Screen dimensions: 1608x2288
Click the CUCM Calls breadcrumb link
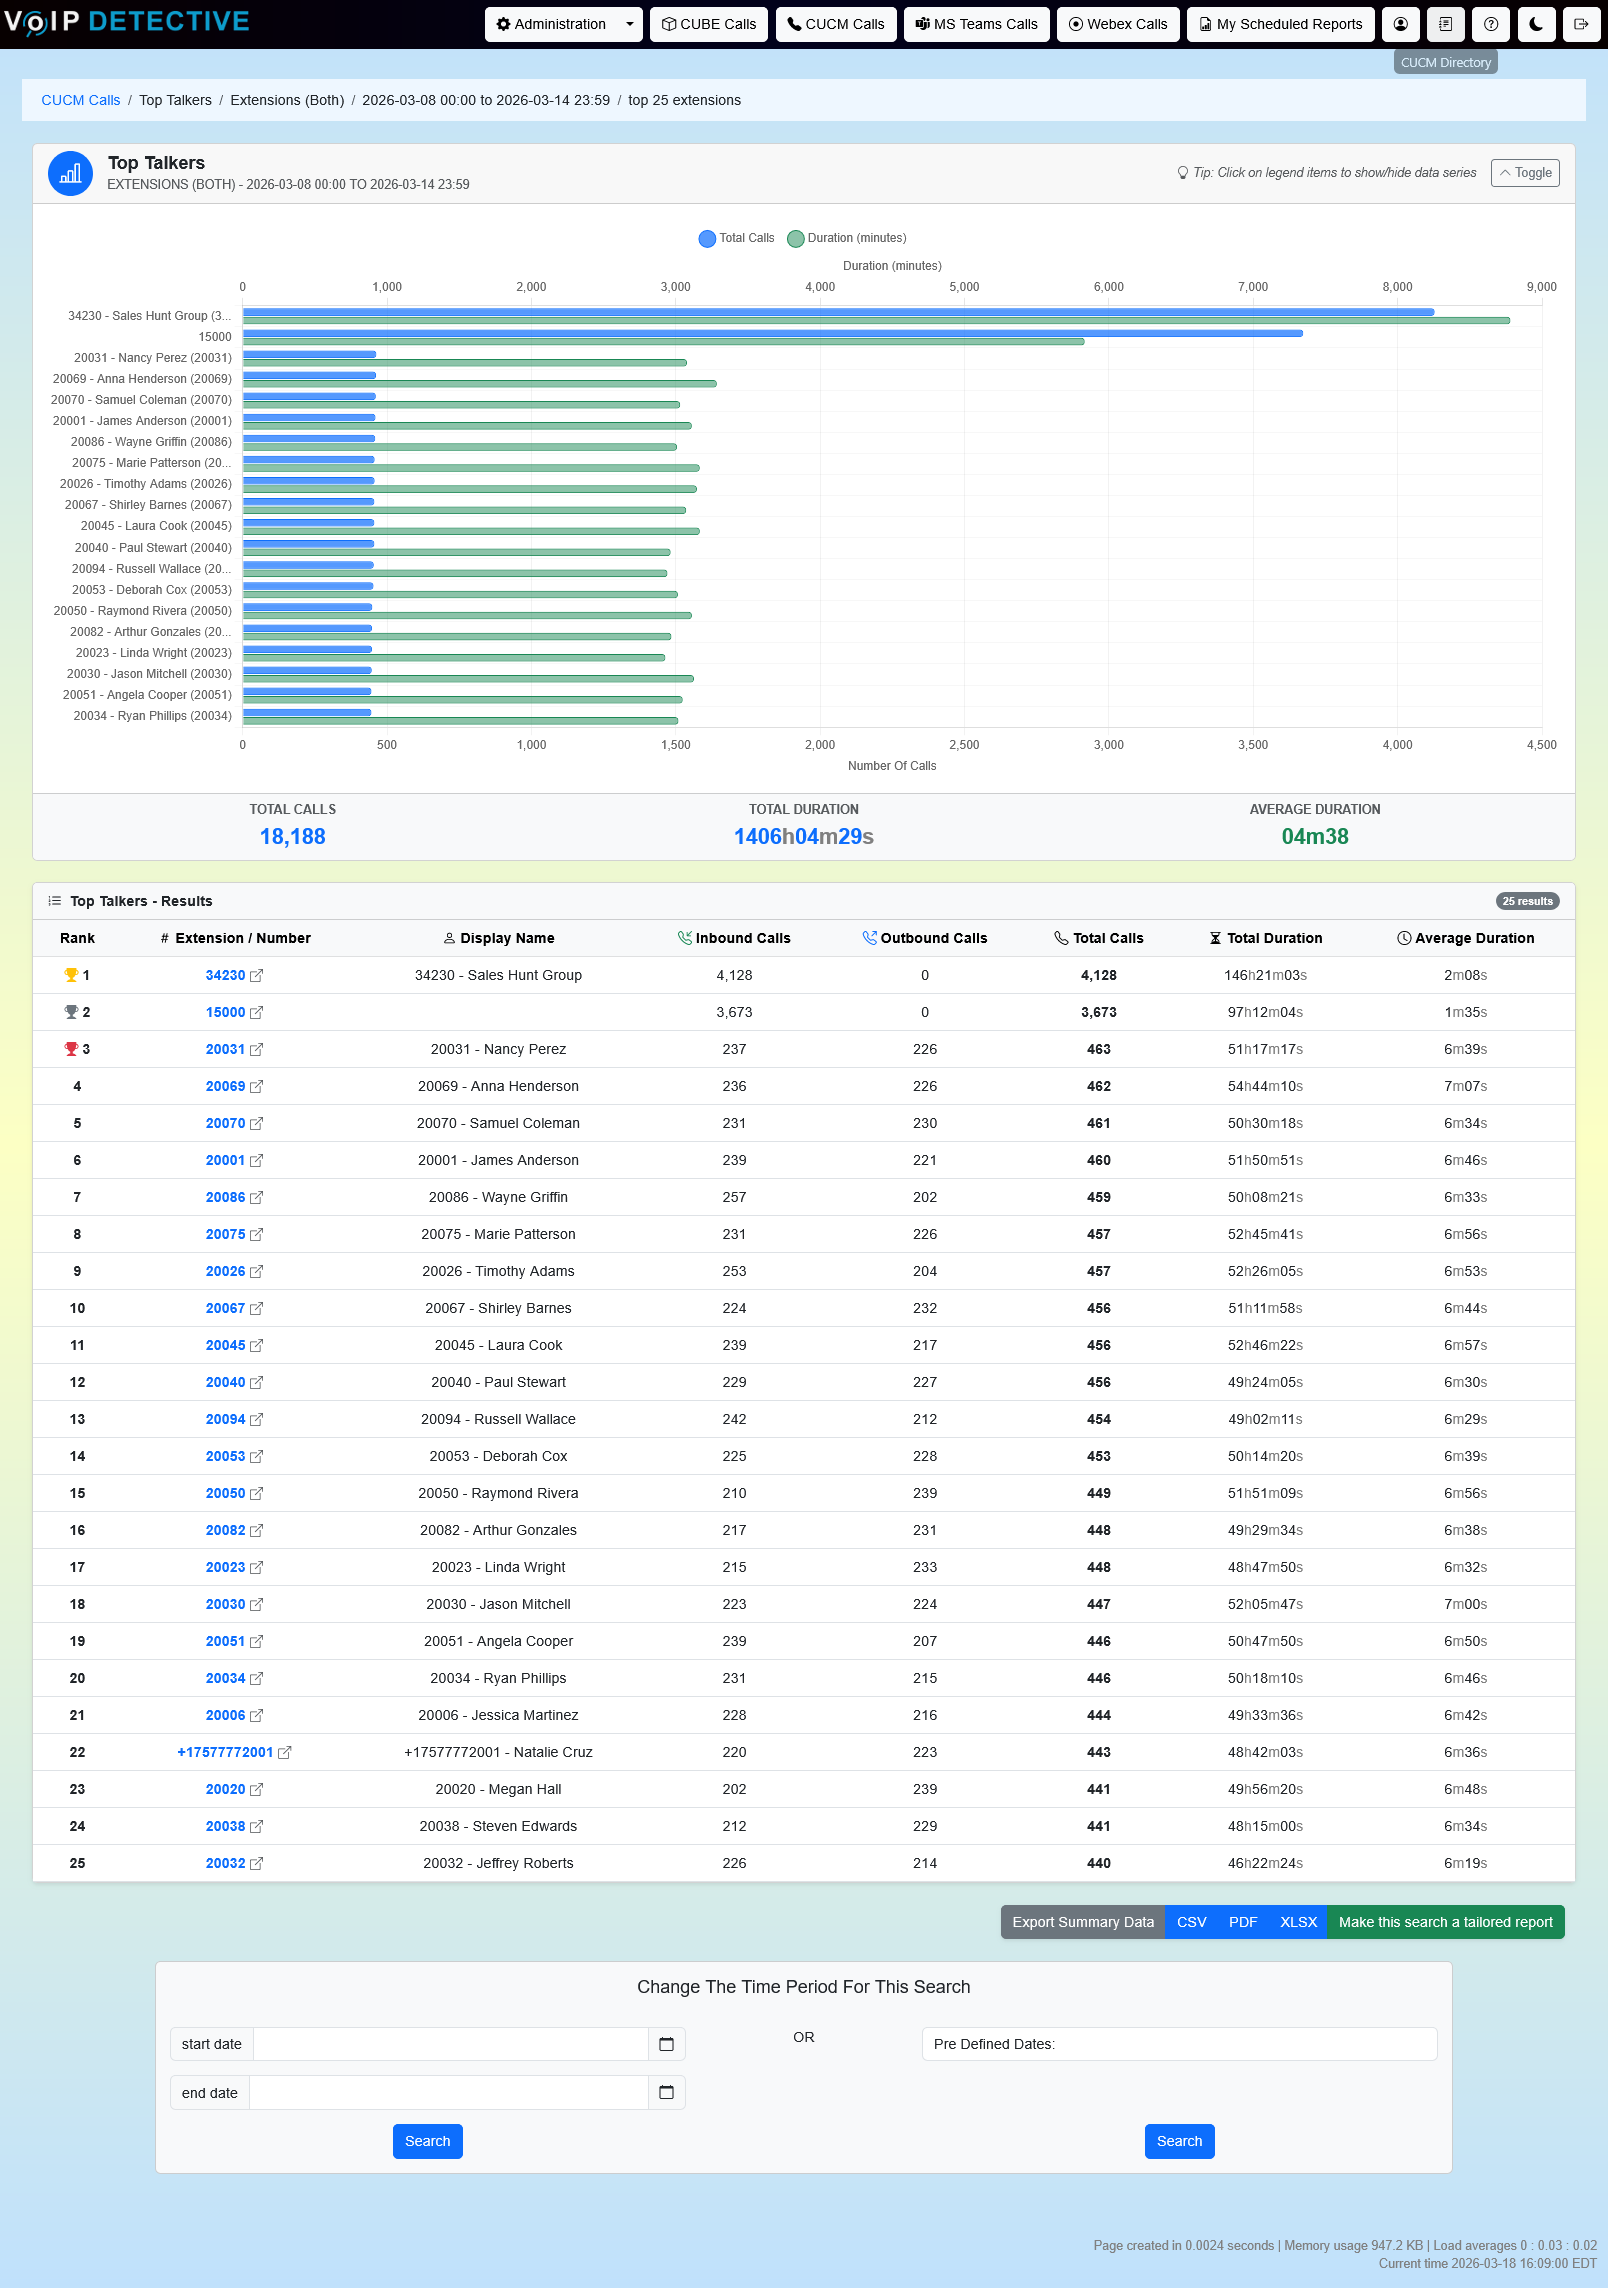pyautogui.click(x=81, y=100)
